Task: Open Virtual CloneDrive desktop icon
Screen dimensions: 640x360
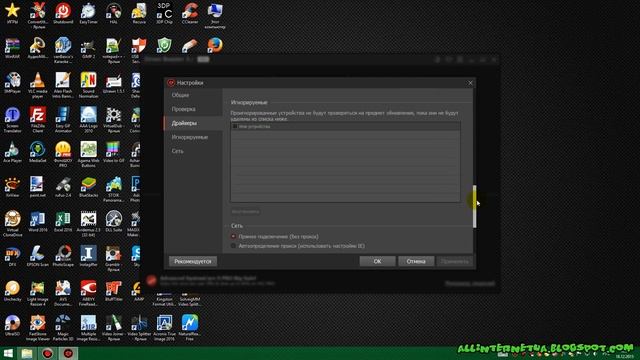Action: 12,224
